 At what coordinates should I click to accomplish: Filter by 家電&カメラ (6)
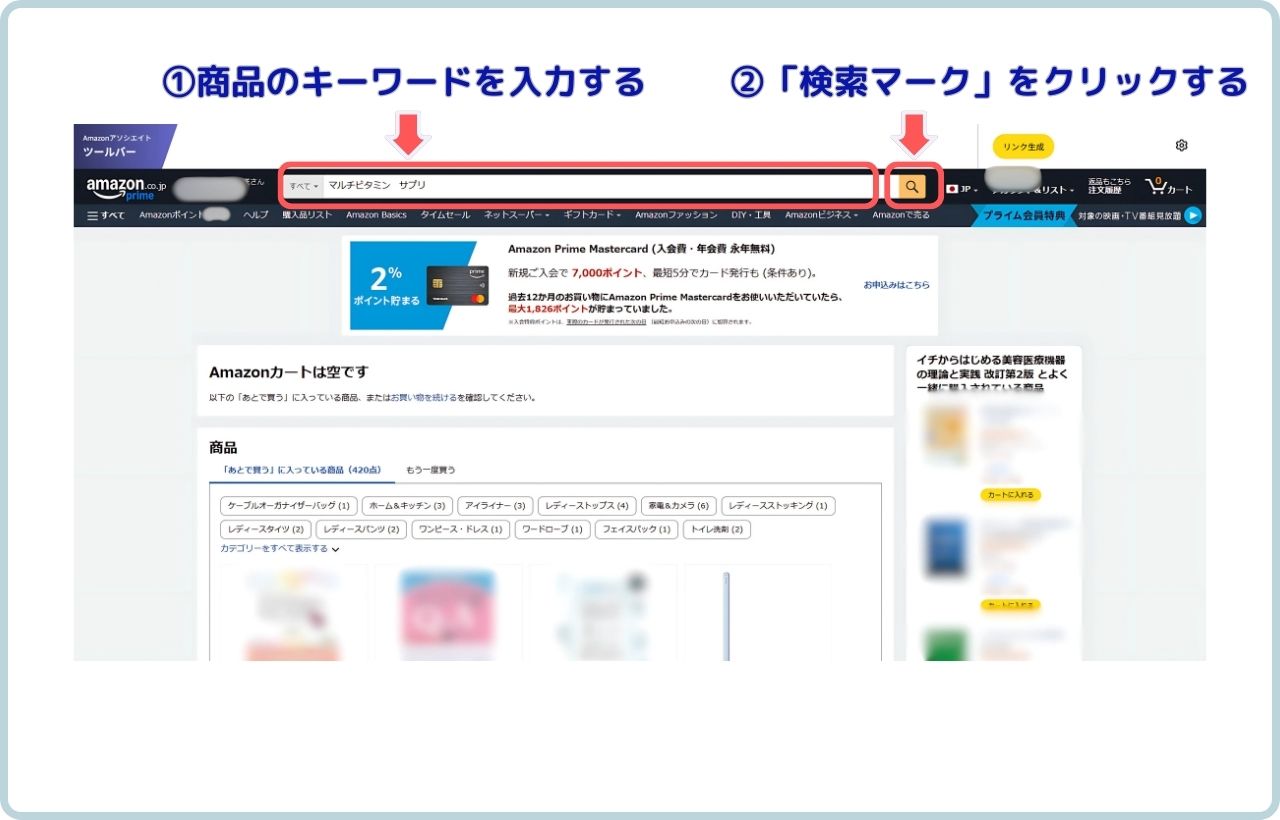click(678, 506)
